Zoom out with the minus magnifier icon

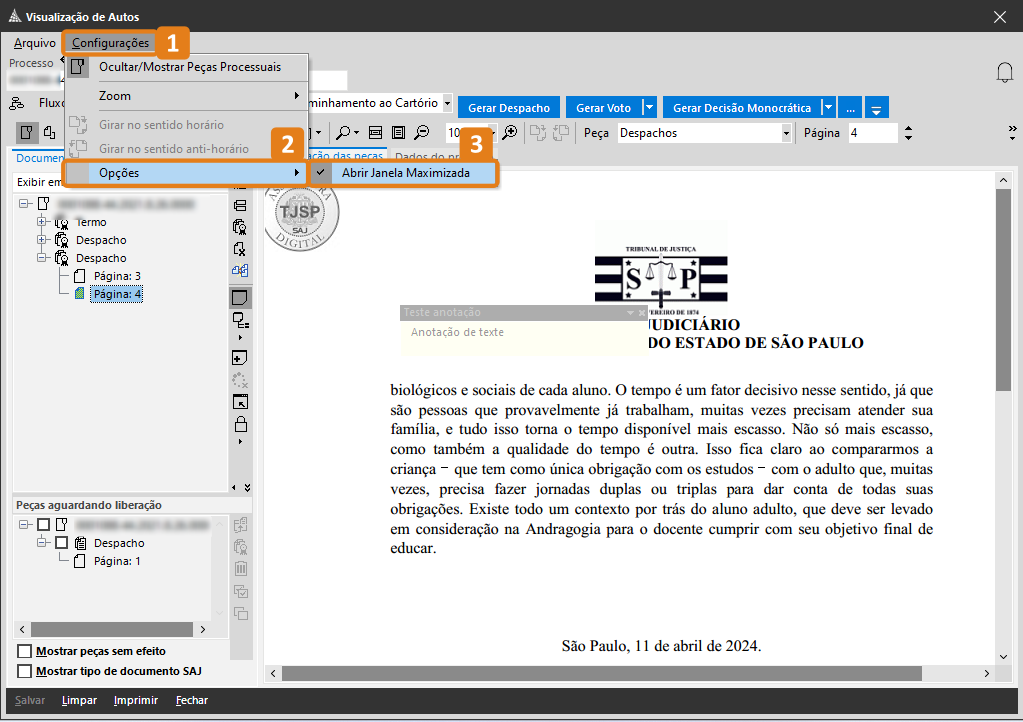(x=422, y=133)
